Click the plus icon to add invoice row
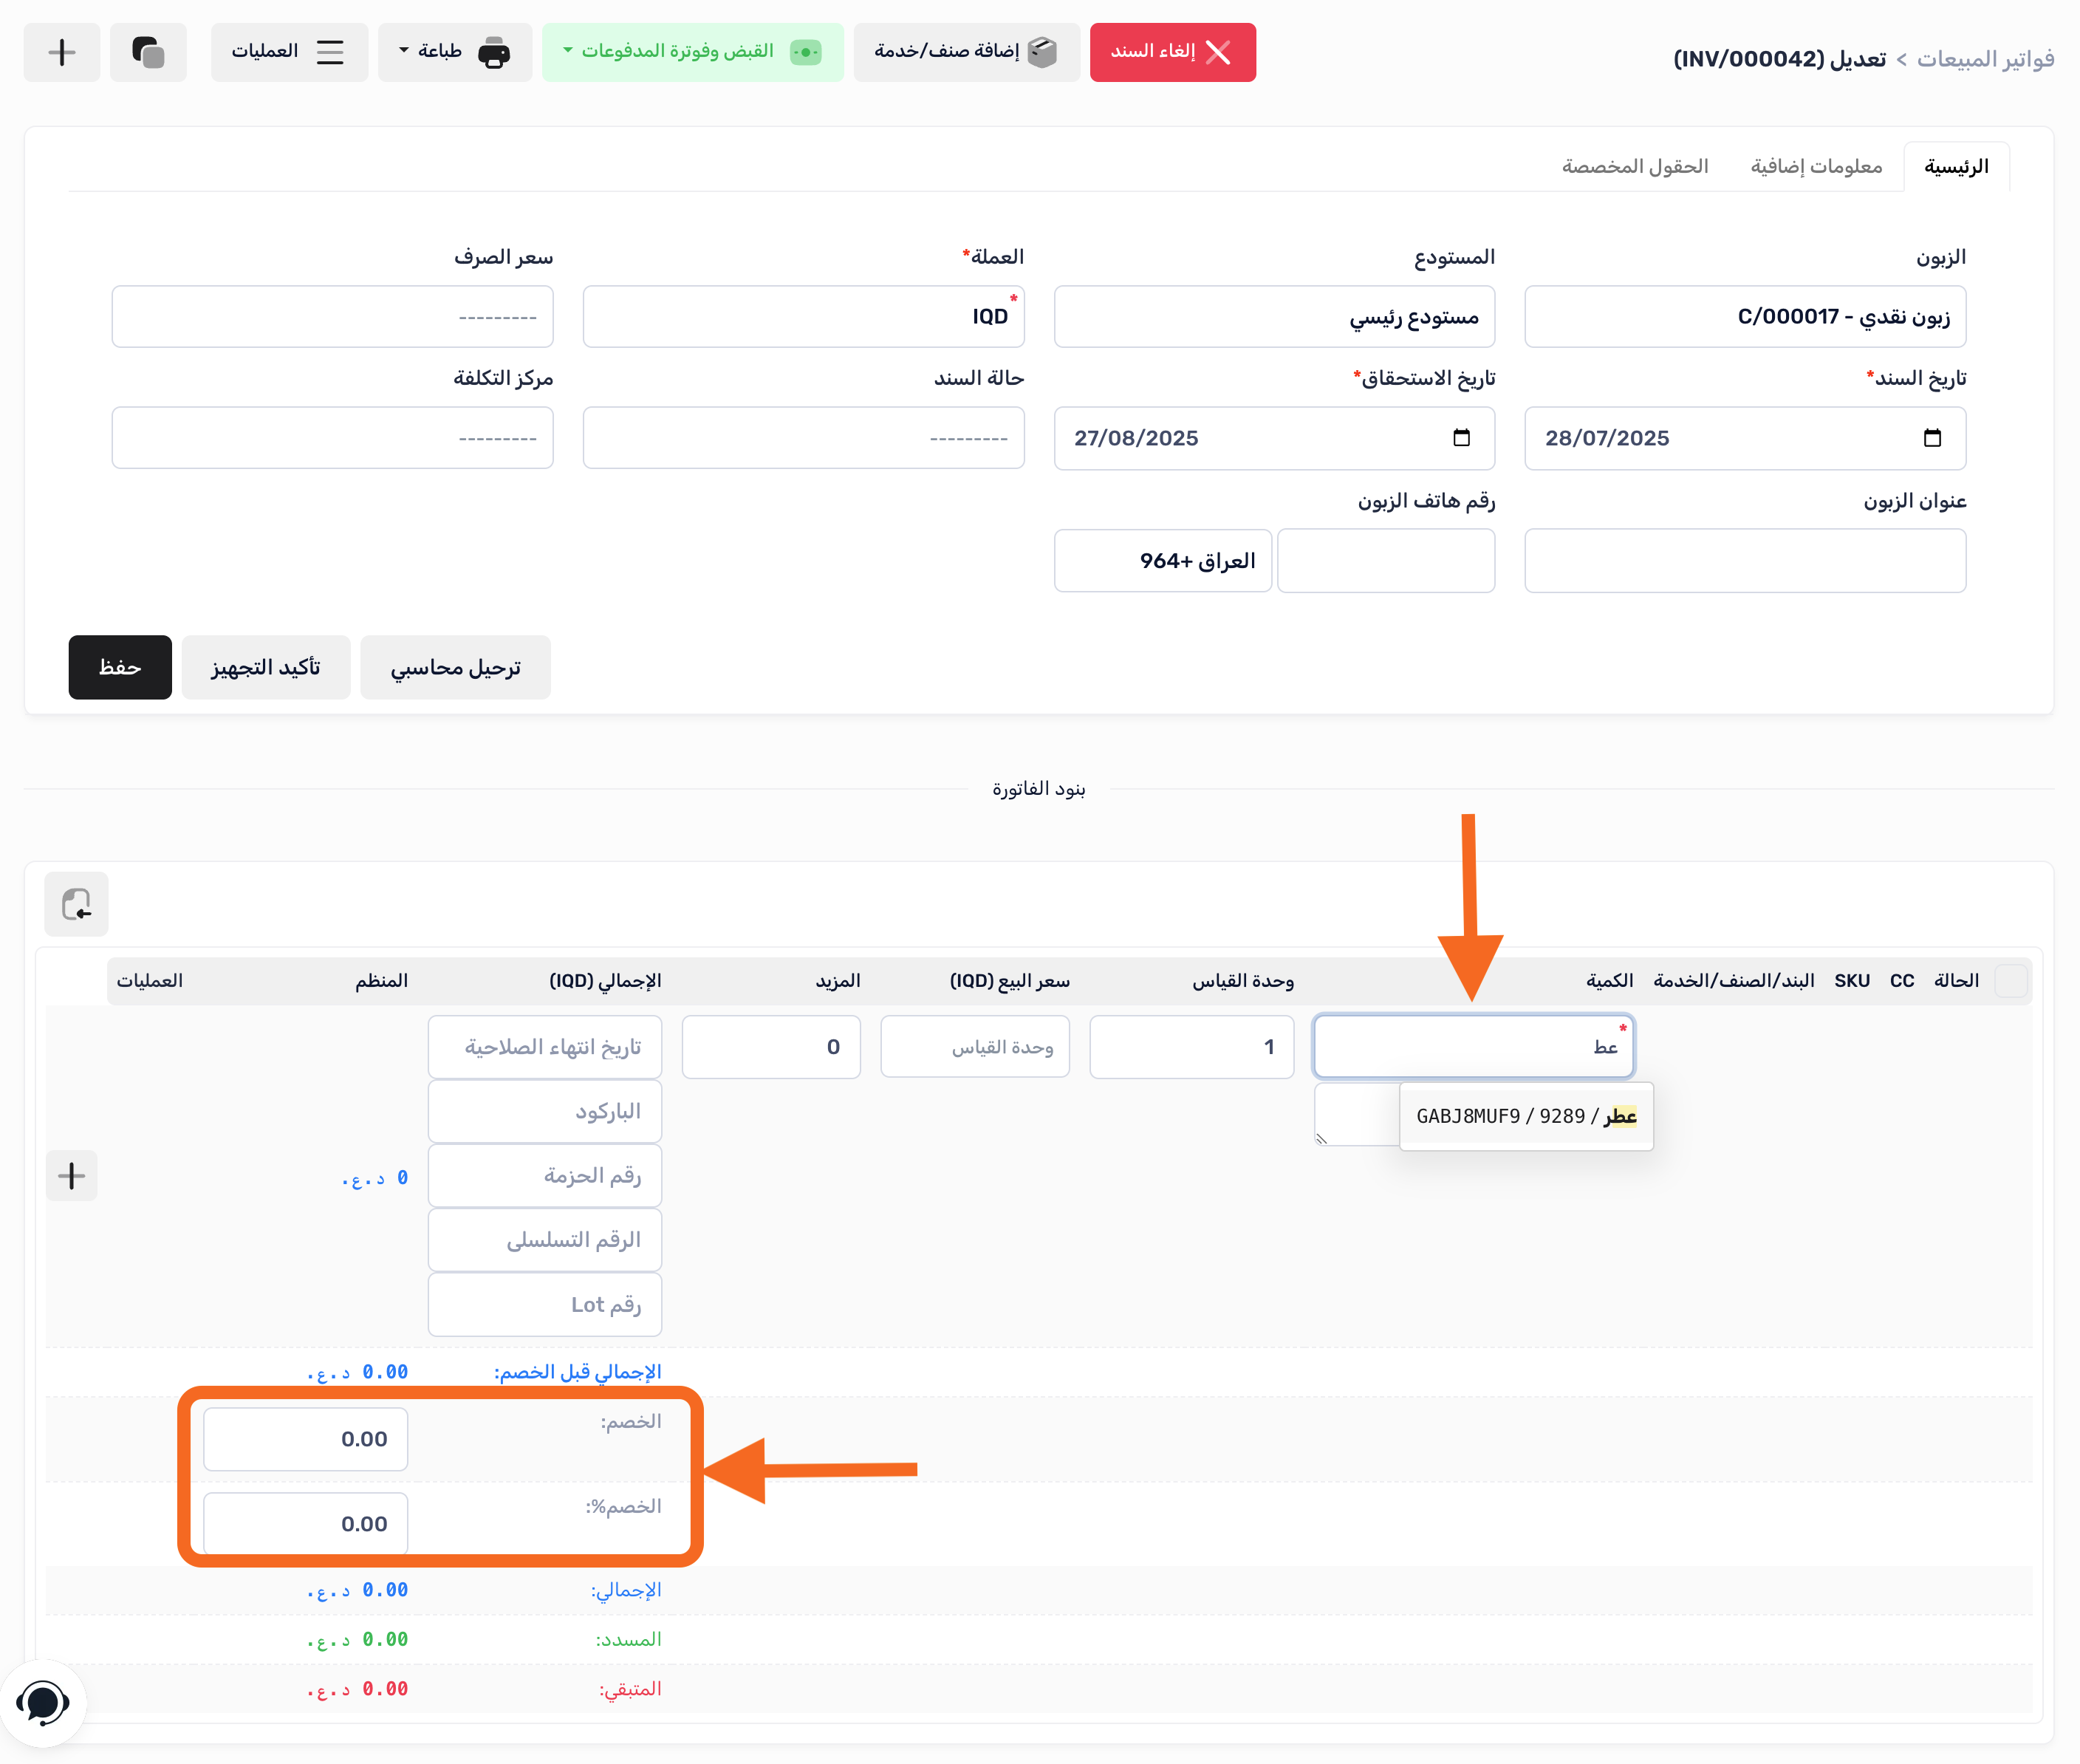Viewport: 2080px width, 1764px height. pos(71,1176)
